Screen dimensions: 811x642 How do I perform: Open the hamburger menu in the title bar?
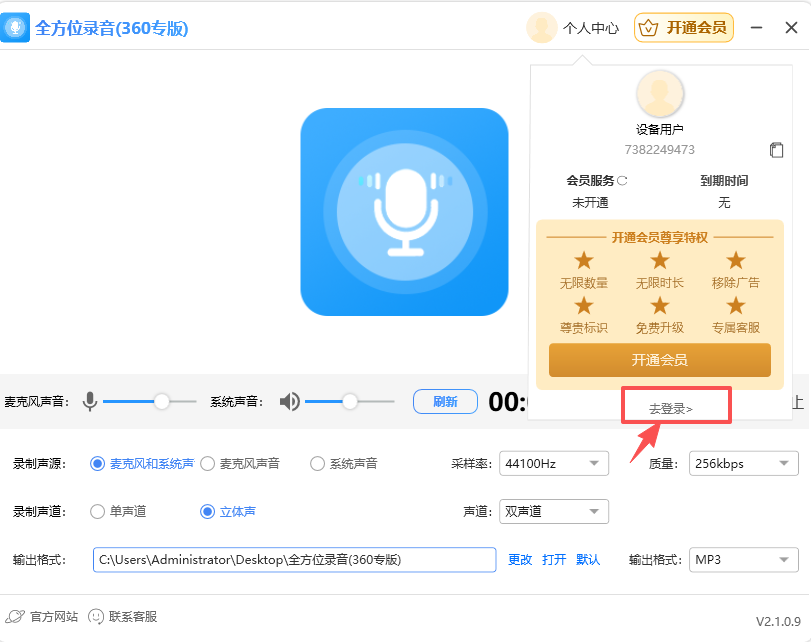click(758, 28)
